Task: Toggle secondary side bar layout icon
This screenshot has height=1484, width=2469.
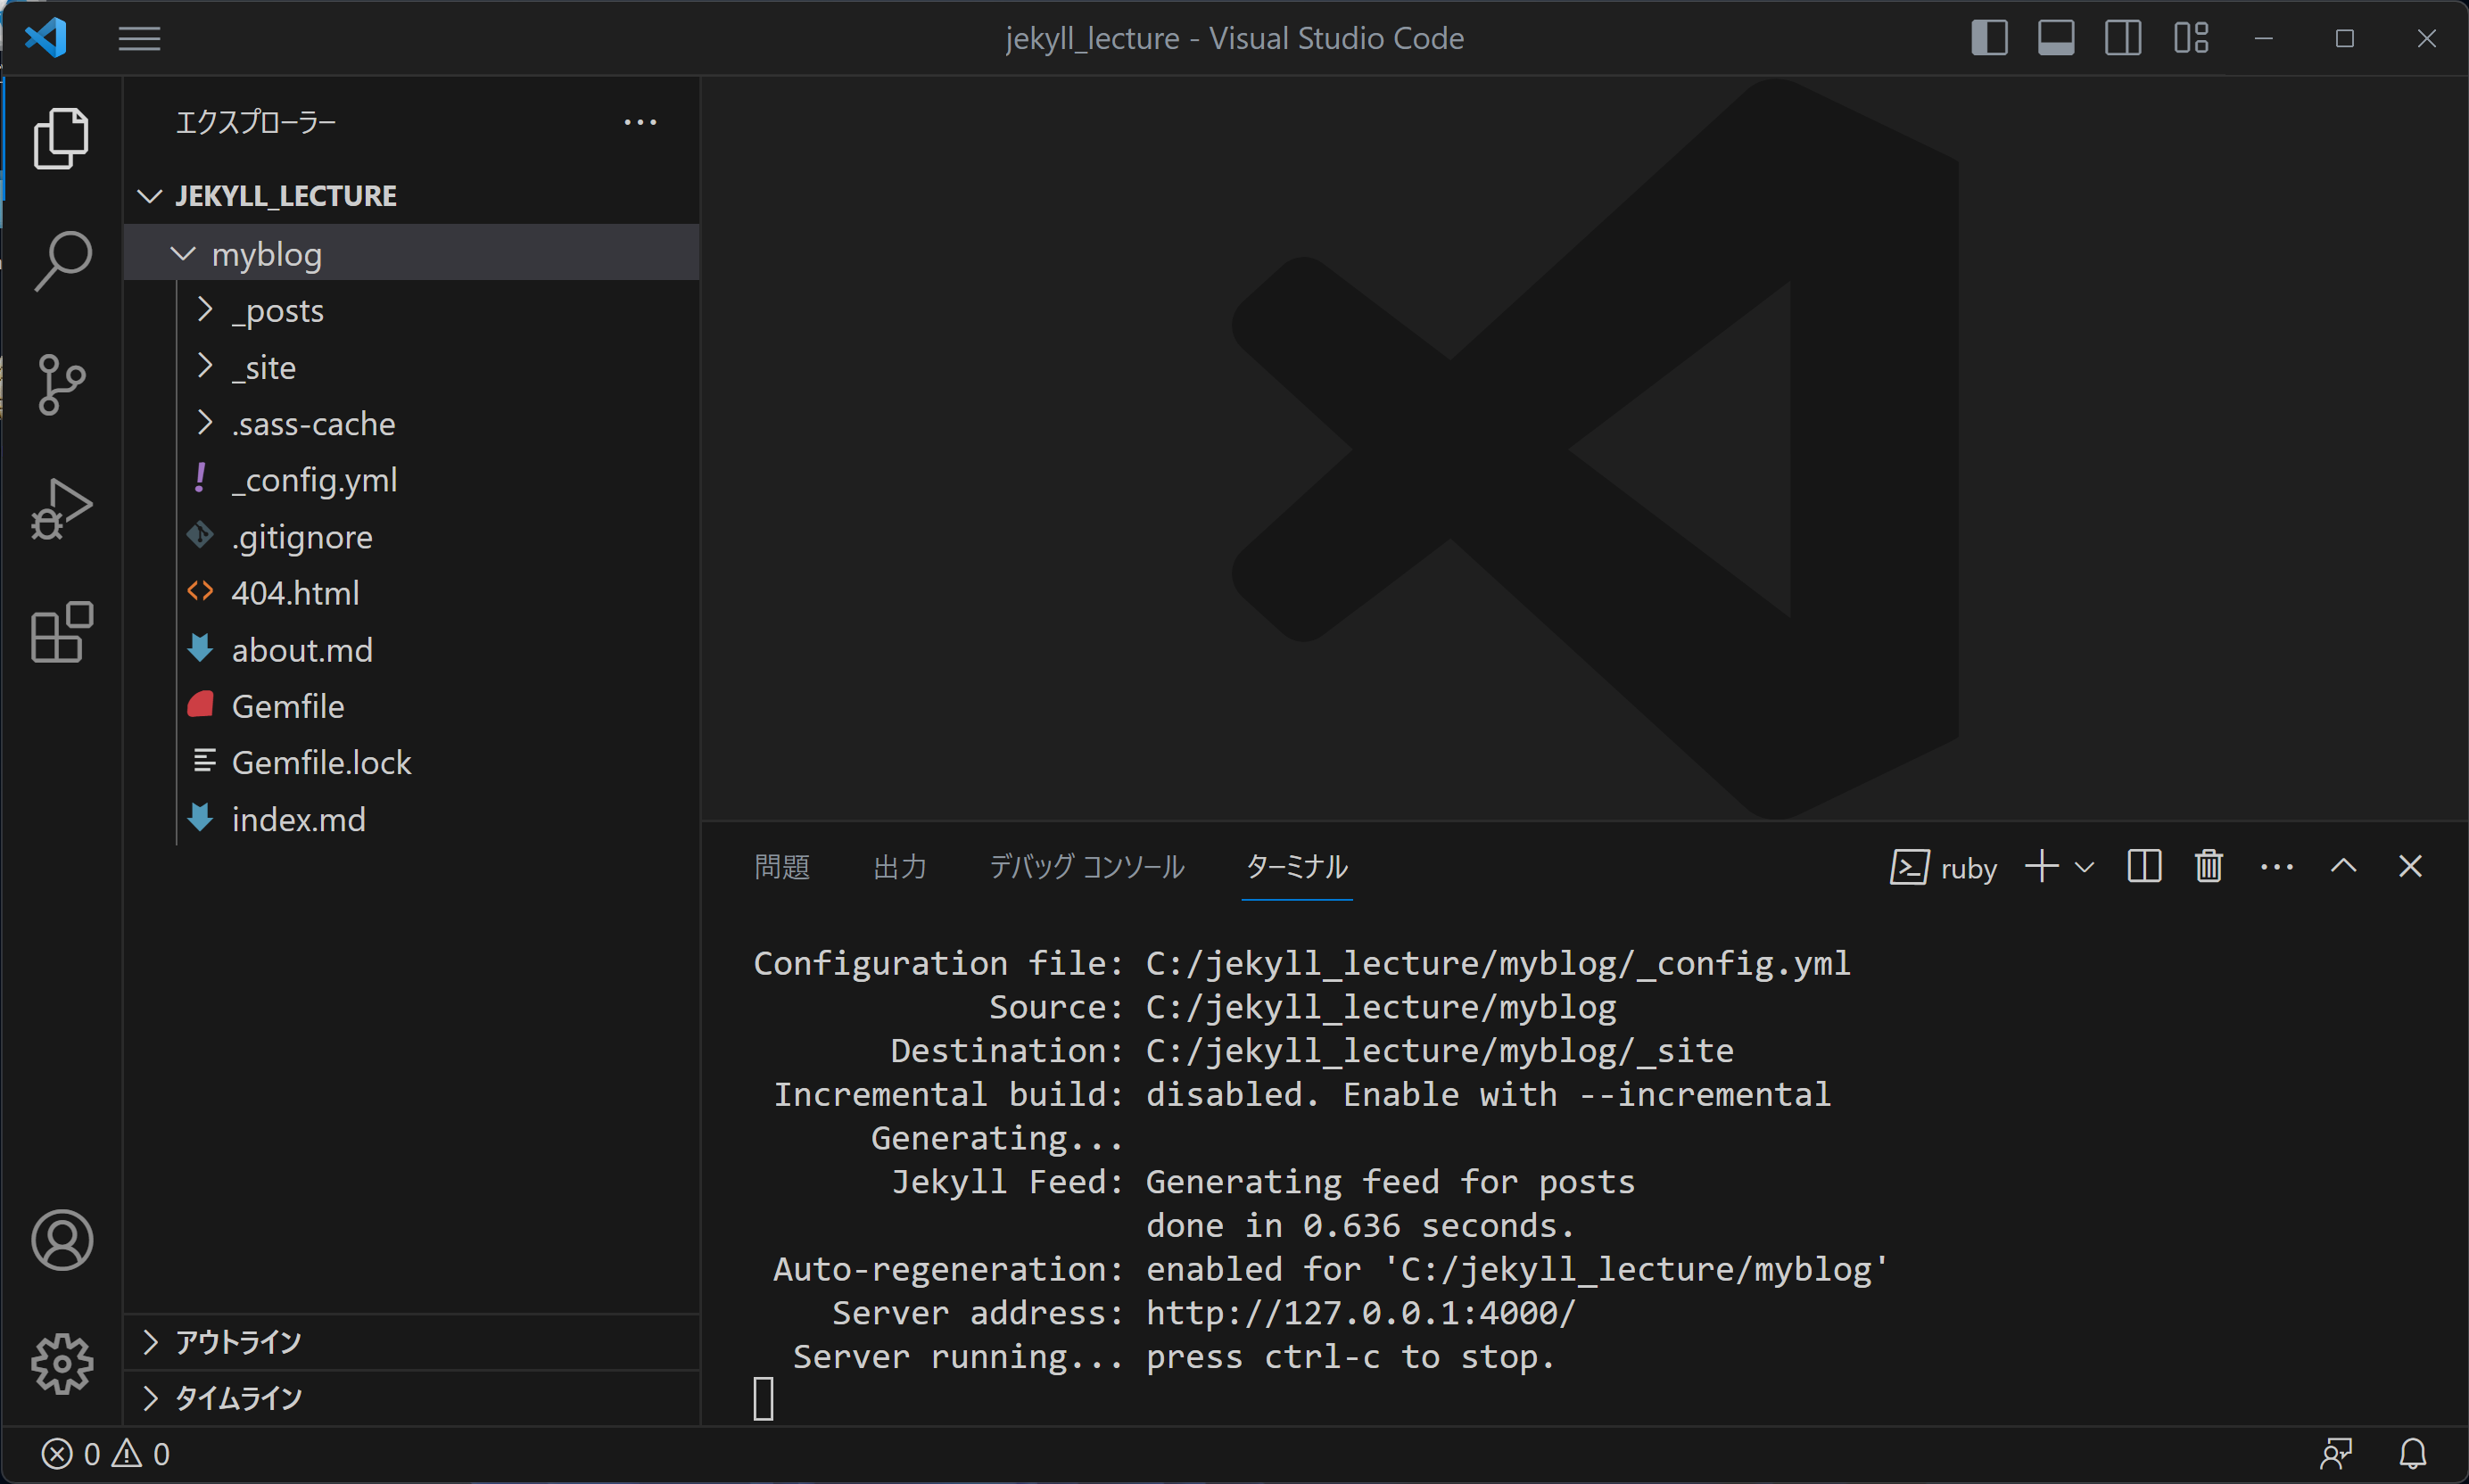Action: click(x=2123, y=38)
